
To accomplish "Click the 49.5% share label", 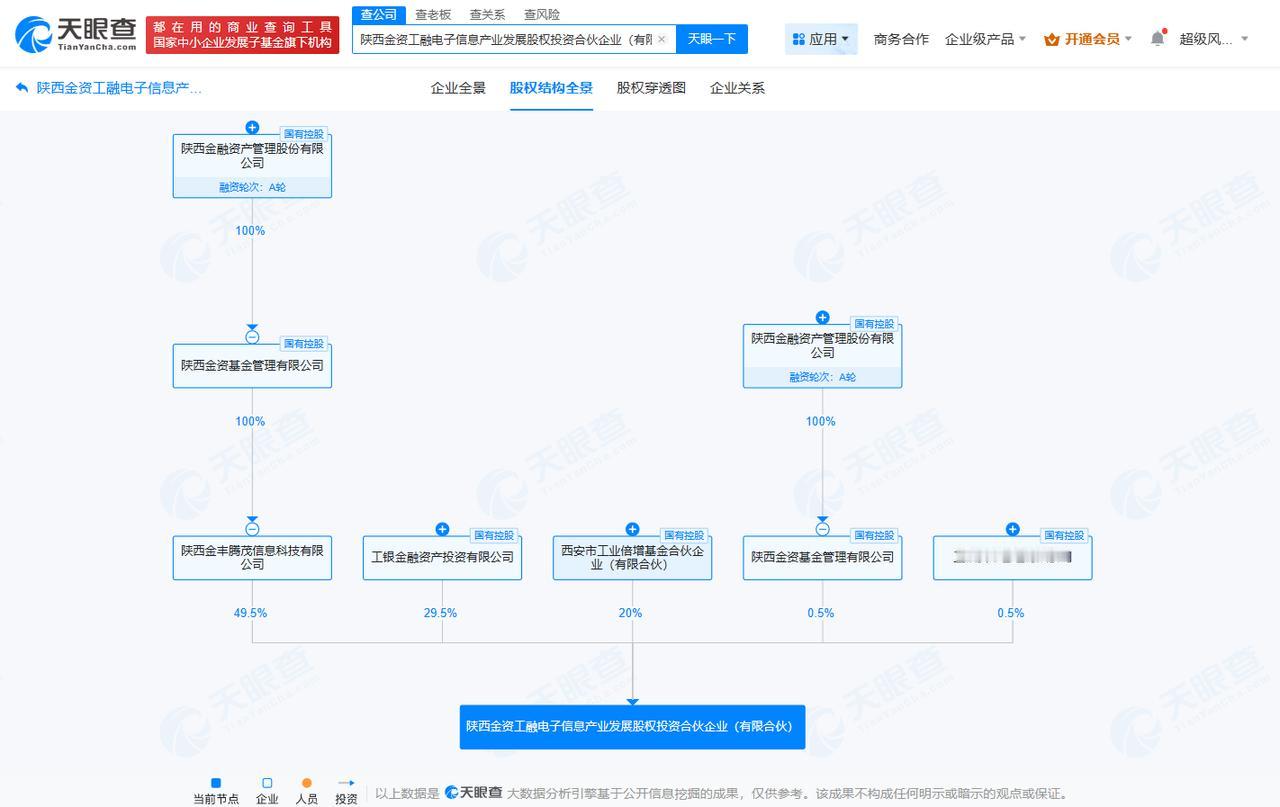I will pos(250,613).
